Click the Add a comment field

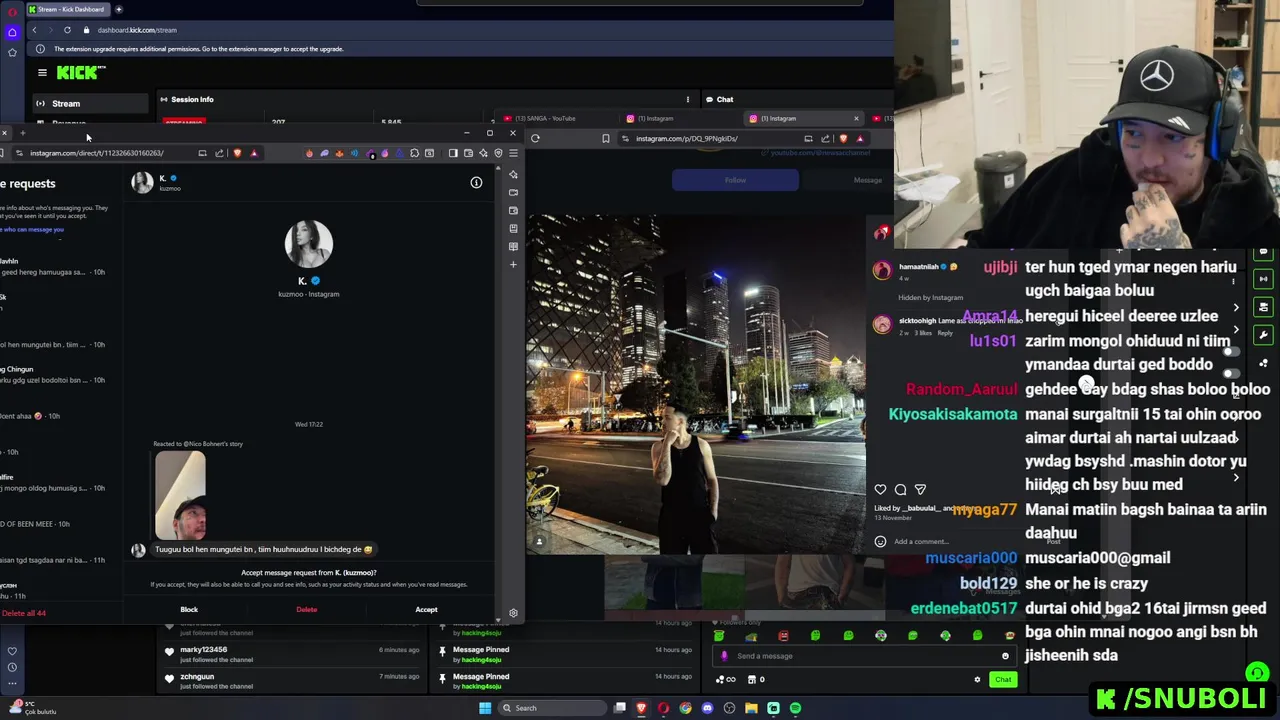921,541
